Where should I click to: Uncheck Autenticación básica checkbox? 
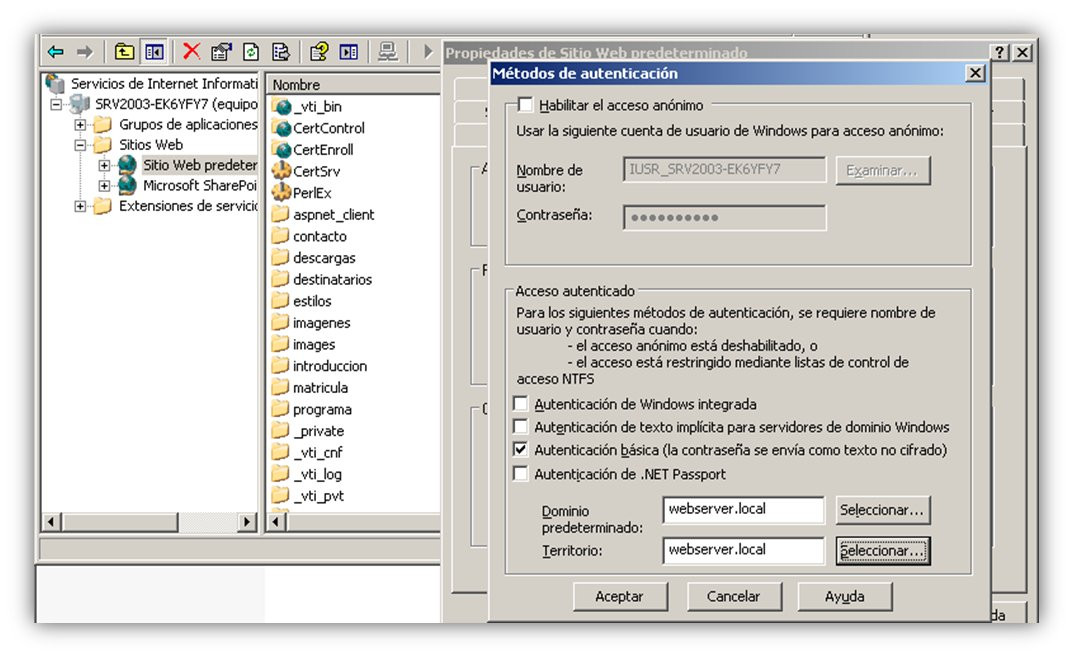[521, 450]
